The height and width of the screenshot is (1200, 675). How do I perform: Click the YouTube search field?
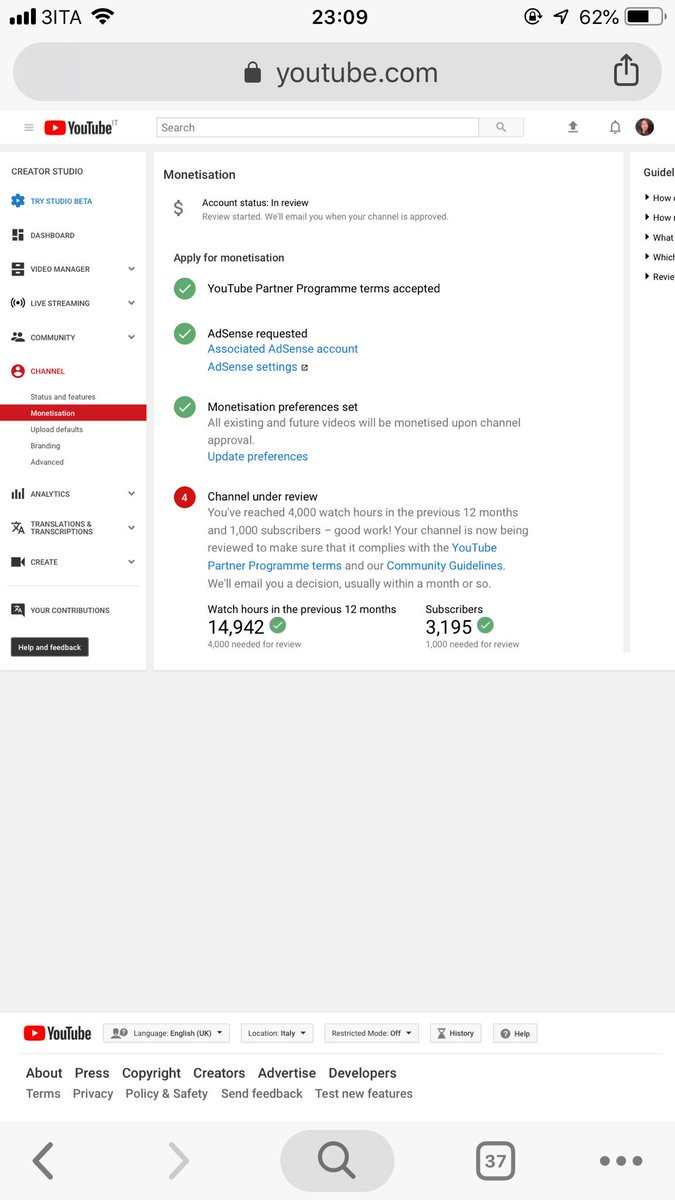click(318, 127)
